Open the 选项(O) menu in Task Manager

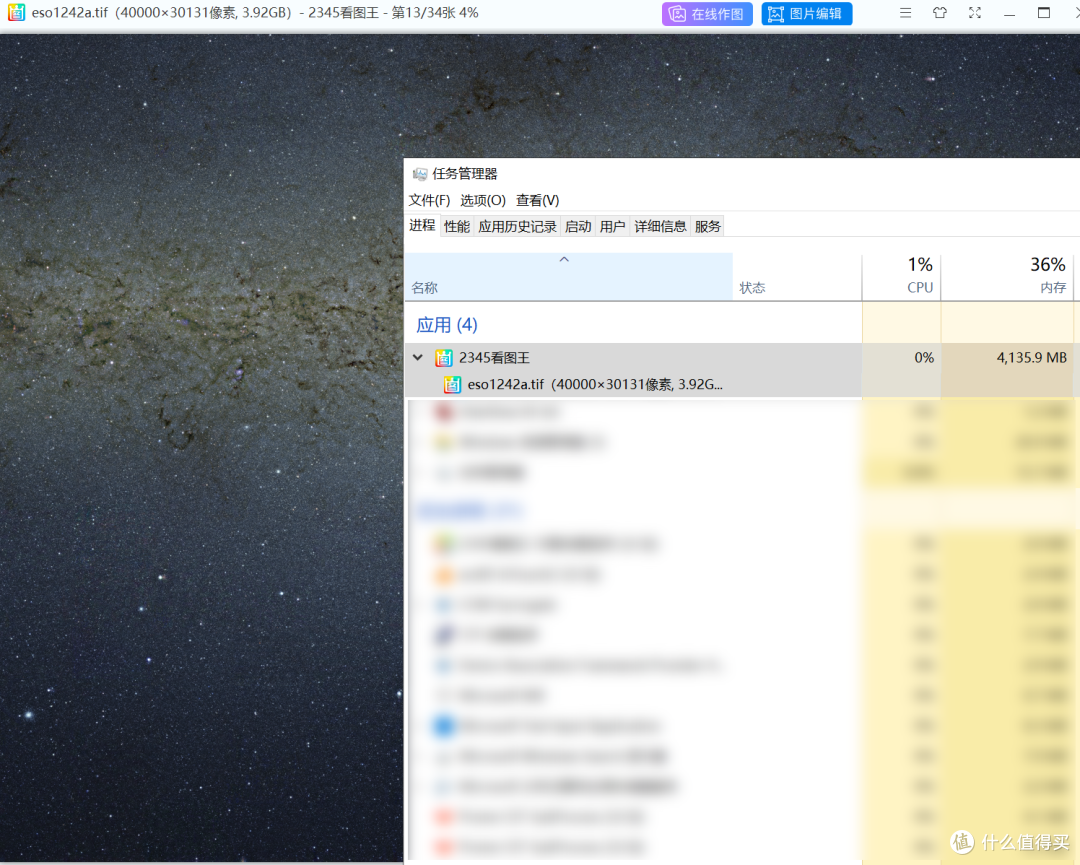[x=483, y=200]
